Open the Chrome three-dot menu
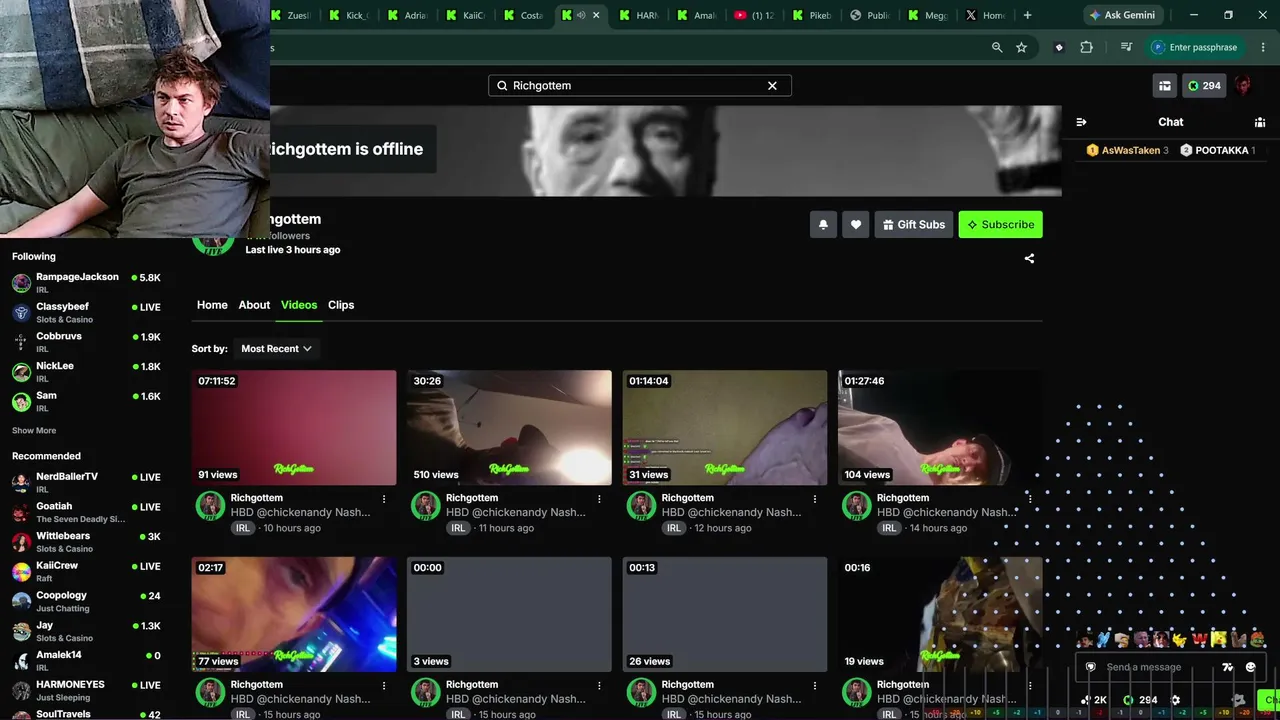The height and width of the screenshot is (720, 1280). coord(1263,47)
